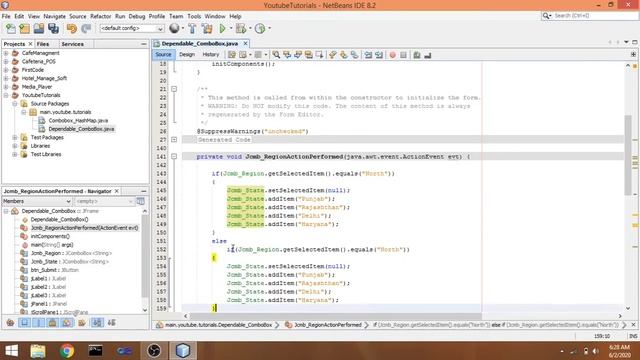Switch to the History view tab
640x360 pixels.
pyautogui.click(x=211, y=54)
